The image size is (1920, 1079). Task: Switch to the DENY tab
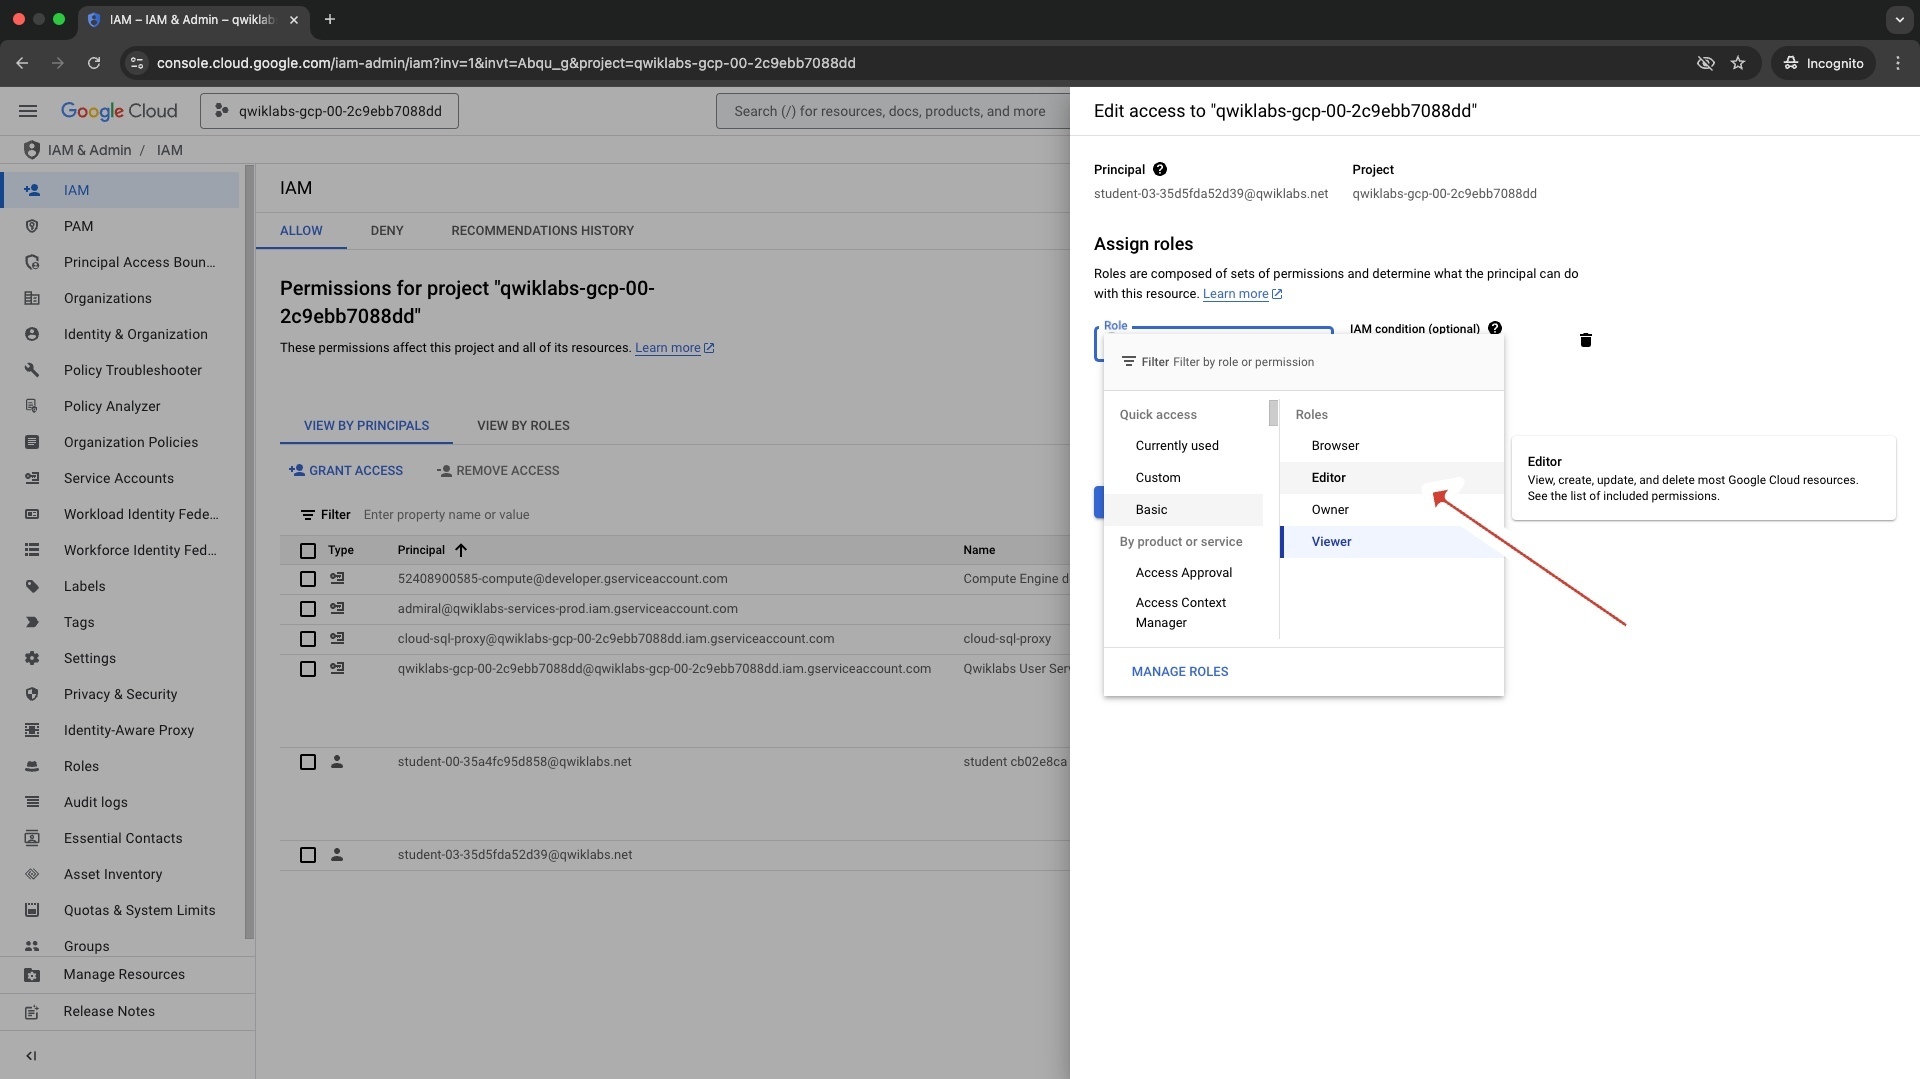click(x=387, y=231)
